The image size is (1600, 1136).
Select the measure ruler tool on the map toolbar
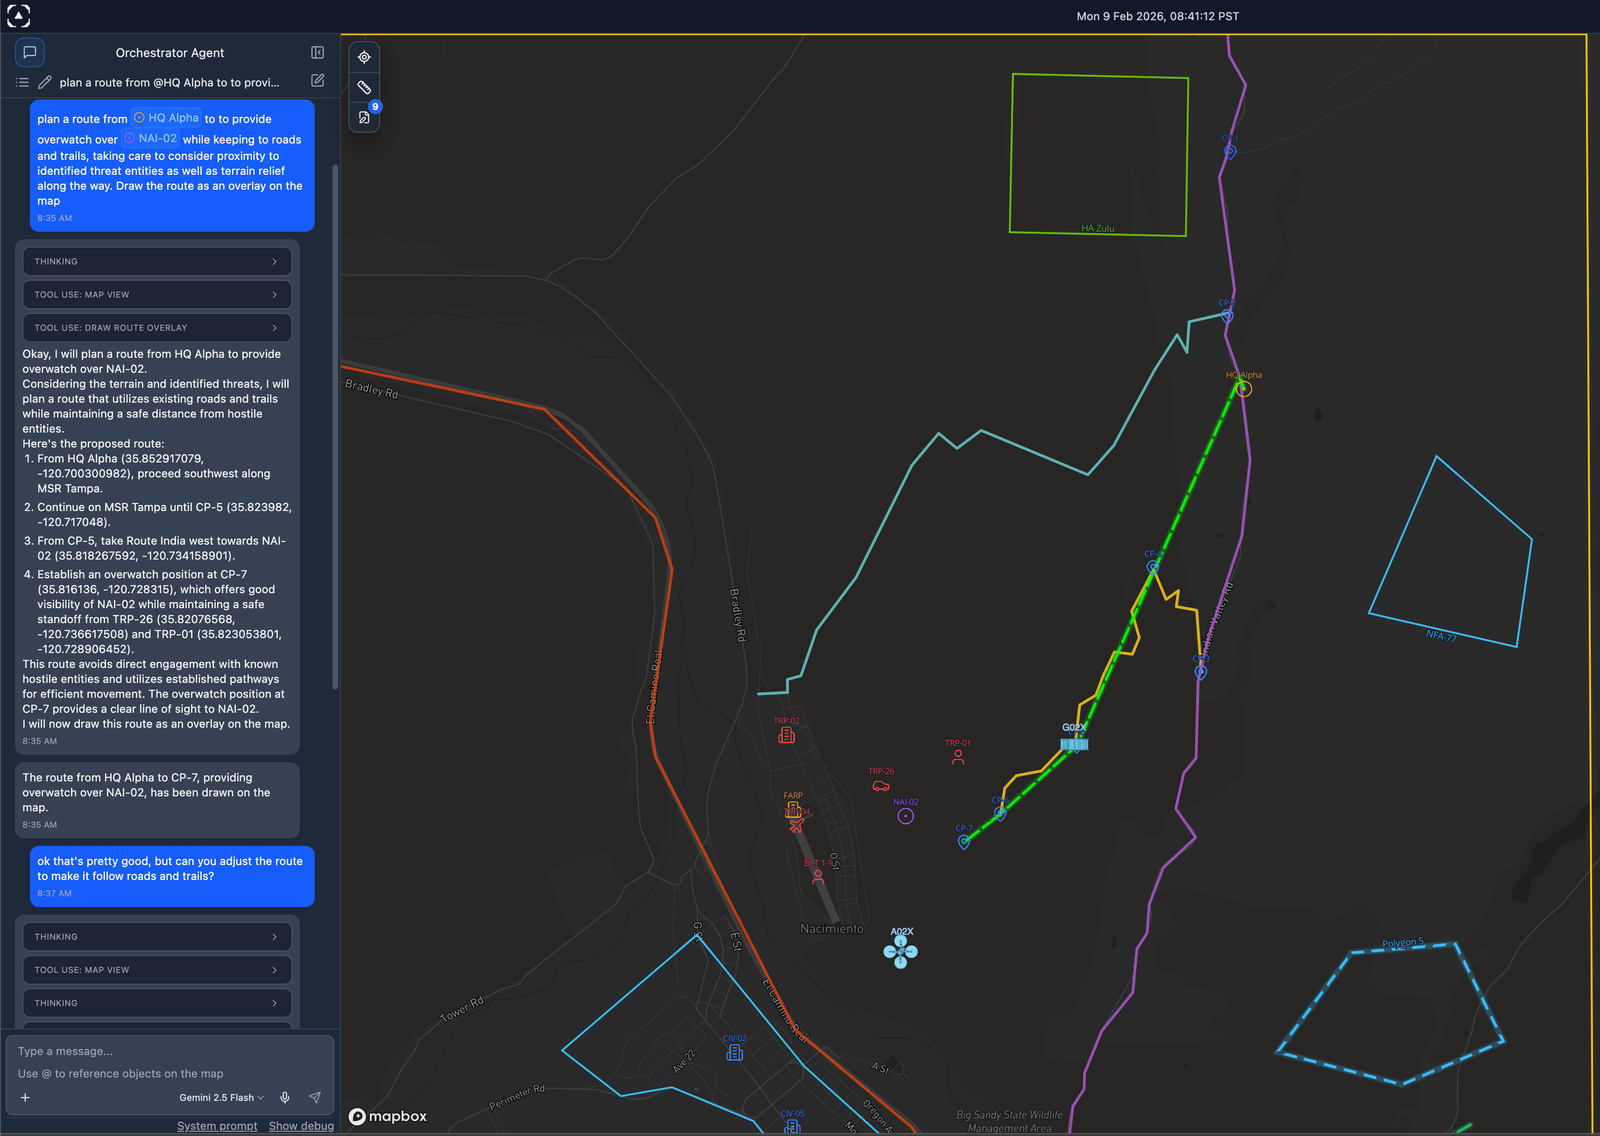click(364, 88)
